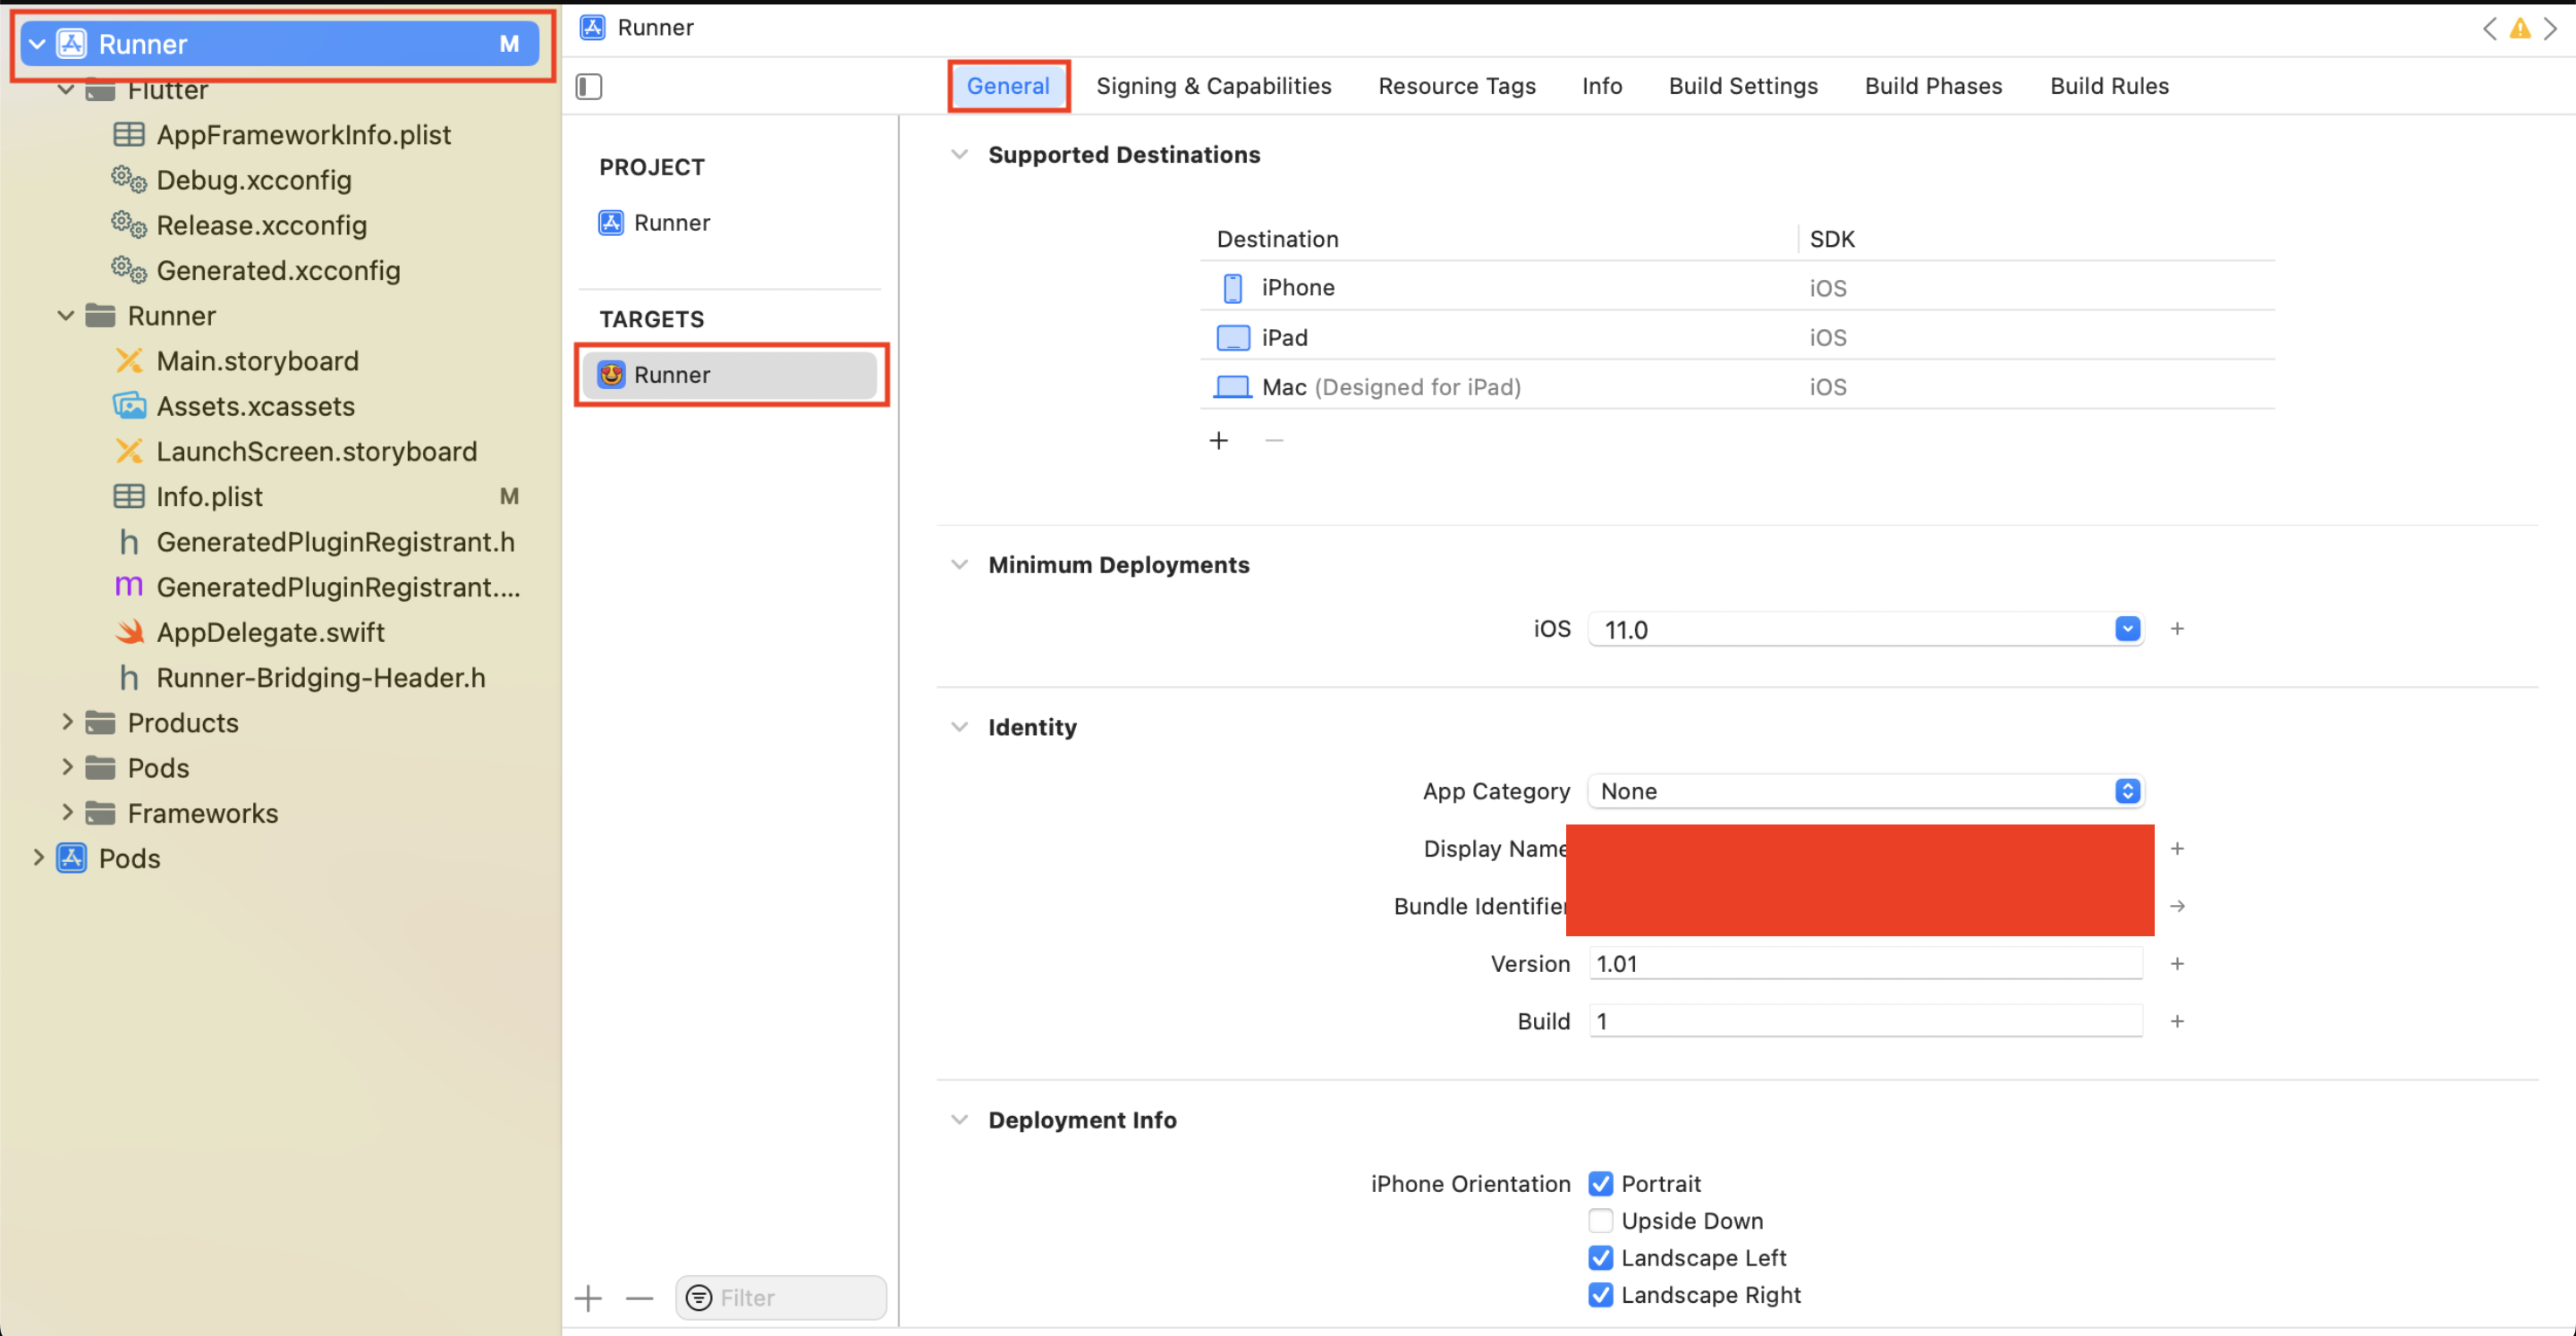
Task: Click the remove target minus button at bottom
Action: pyautogui.click(x=639, y=1298)
